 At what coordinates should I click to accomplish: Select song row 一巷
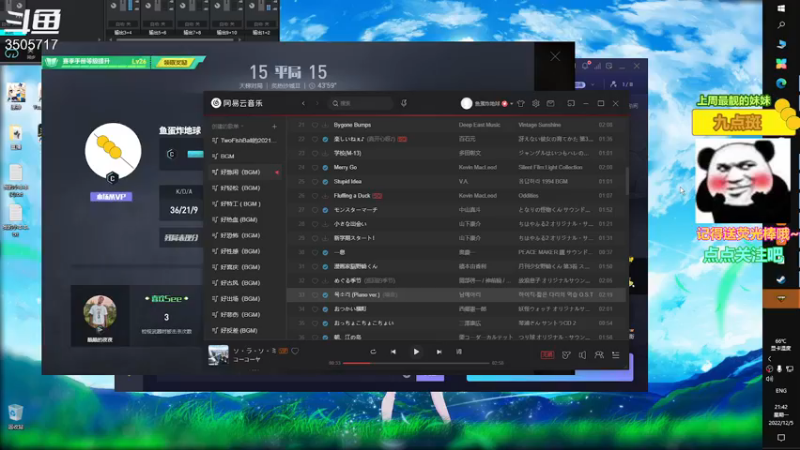coord(456,253)
